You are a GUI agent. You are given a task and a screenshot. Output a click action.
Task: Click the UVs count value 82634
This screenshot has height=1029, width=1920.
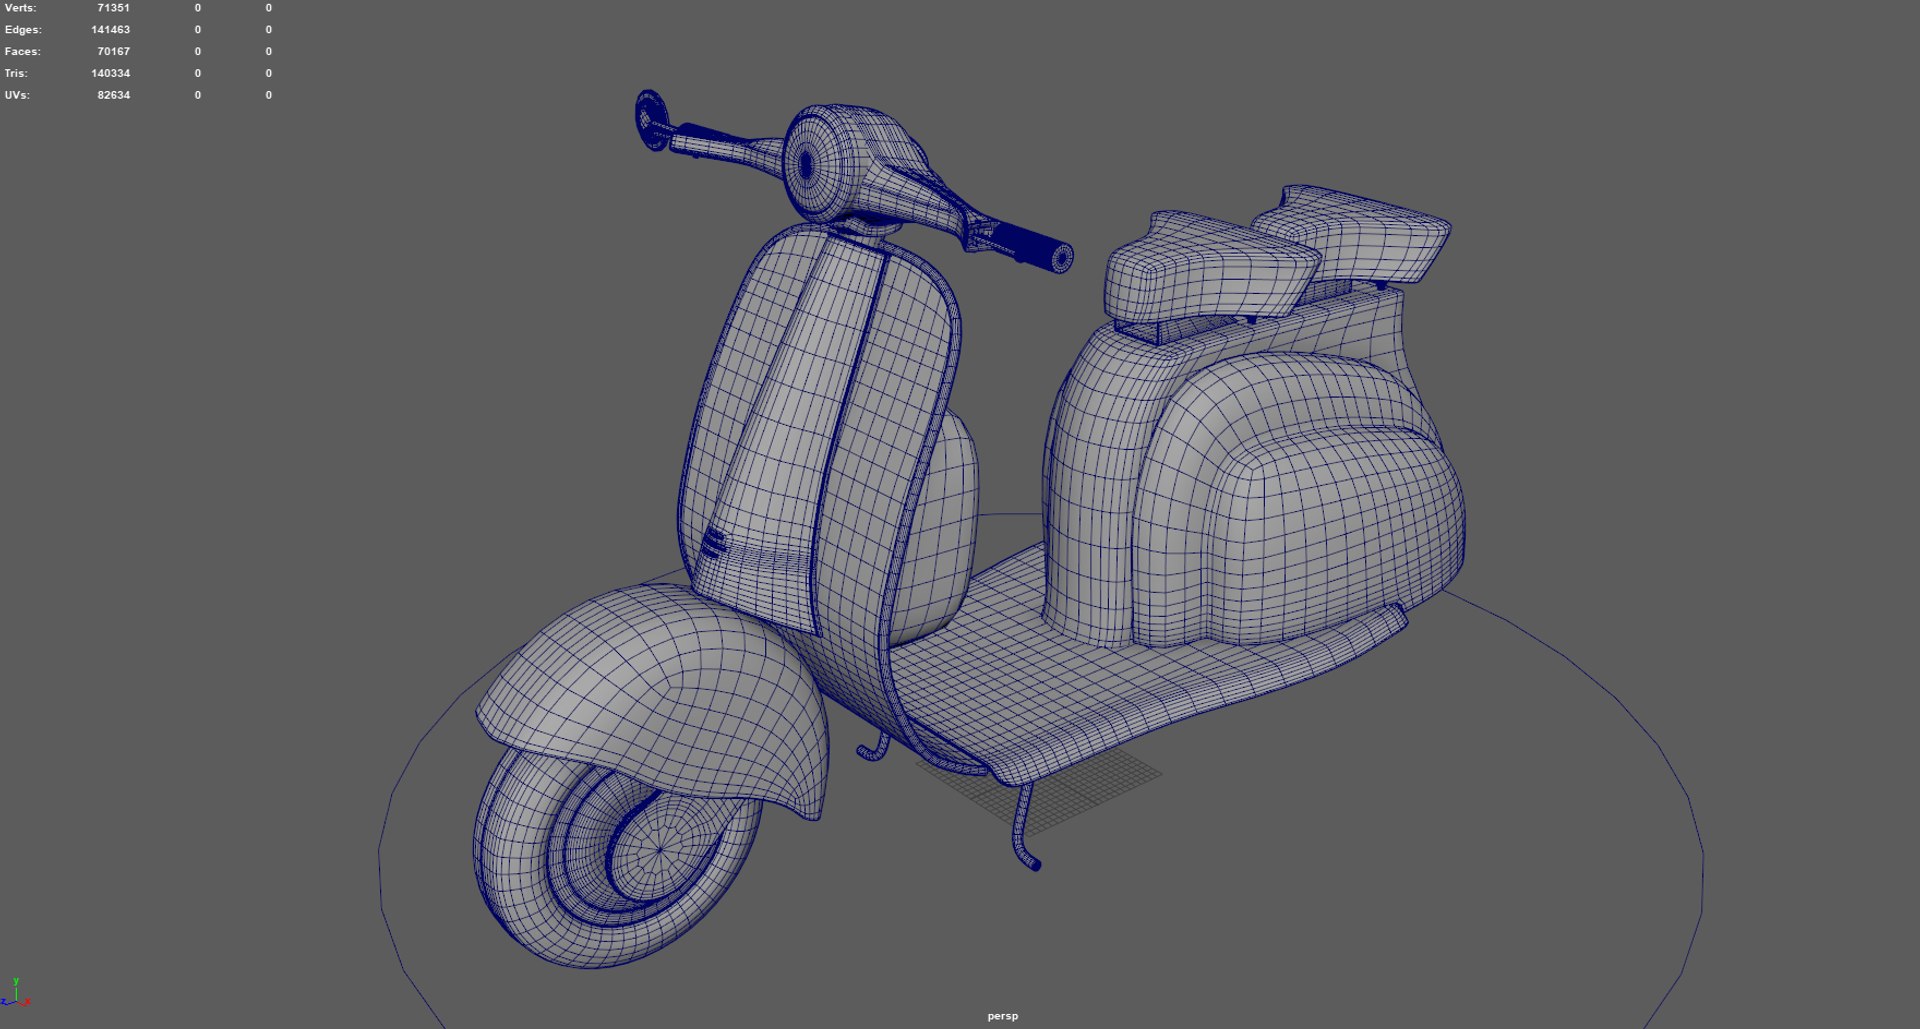[113, 96]
